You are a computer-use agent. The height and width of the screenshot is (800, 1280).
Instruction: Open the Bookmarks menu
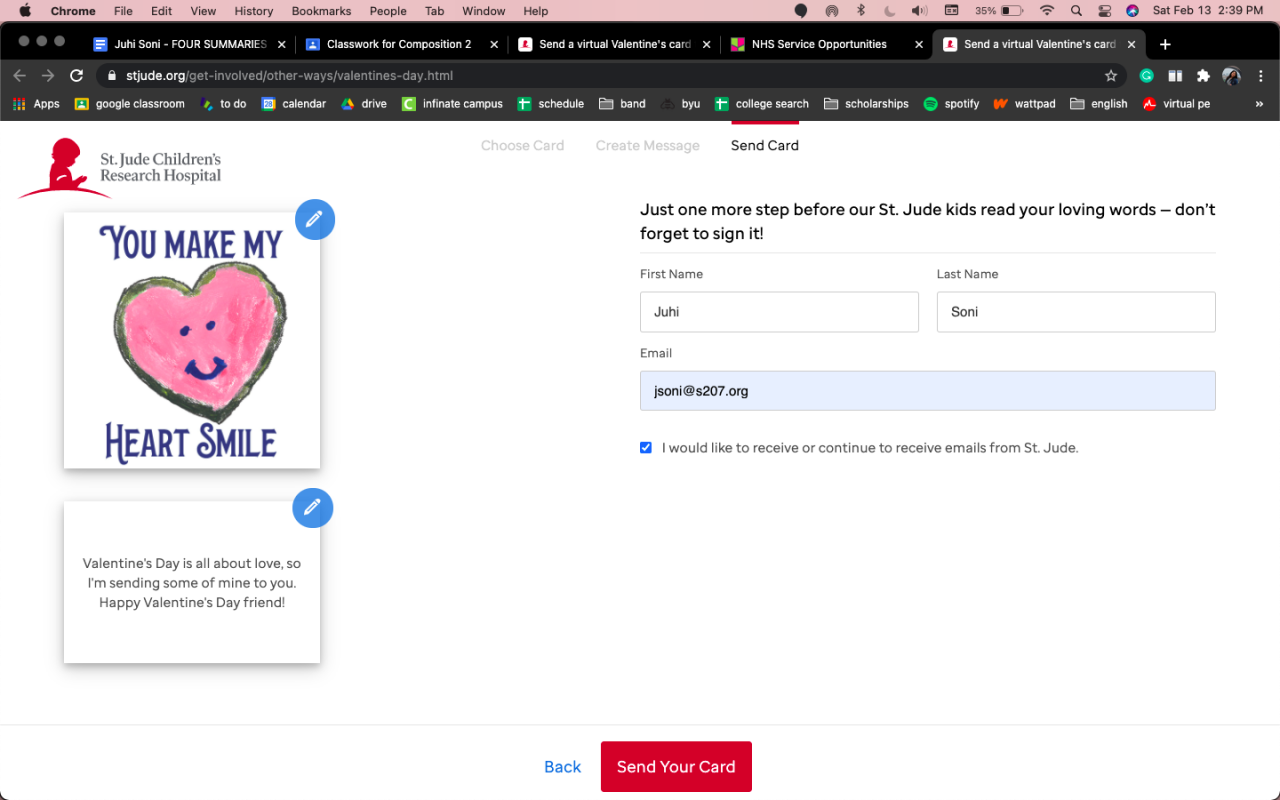(321, 11)
